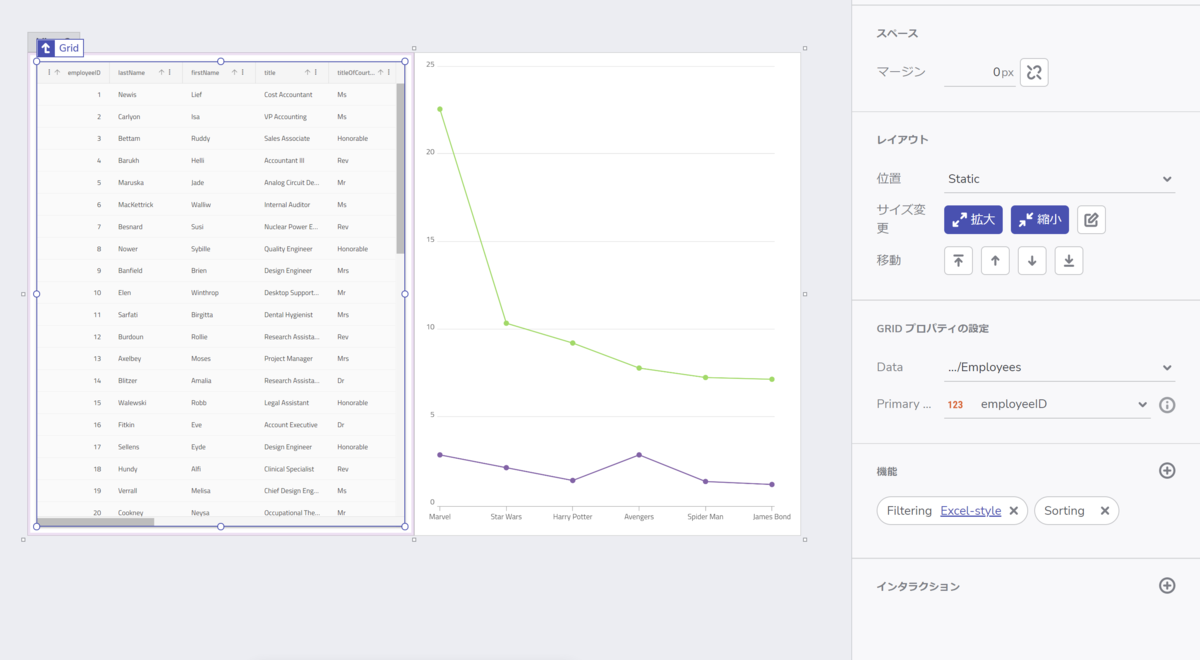The image size is (1200, 660).
Task: Open the 位置 Static dropdown
Action: tap(1166, 178)
